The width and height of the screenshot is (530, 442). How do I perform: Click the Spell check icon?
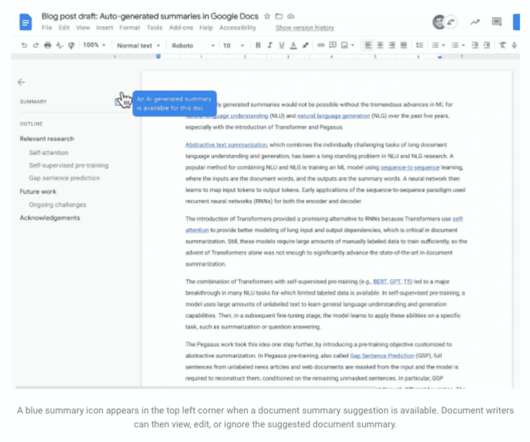pos(59,45)
